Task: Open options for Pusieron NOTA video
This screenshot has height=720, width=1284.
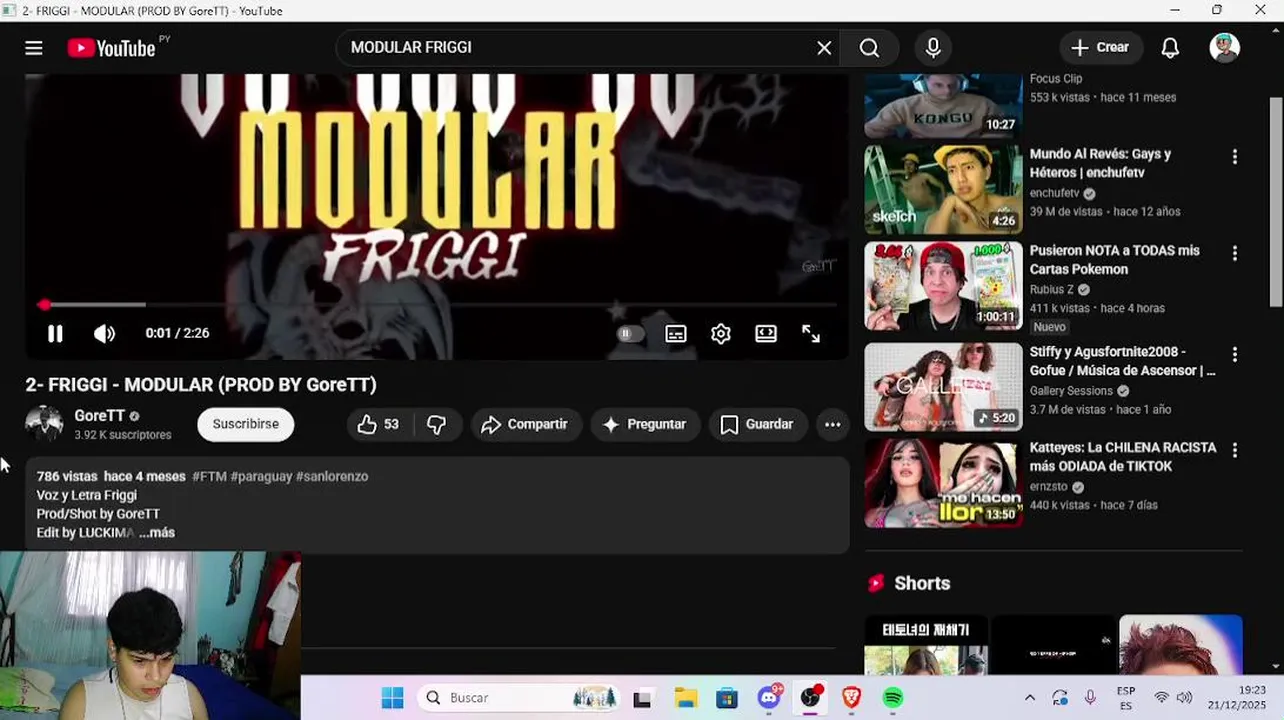Action: tap(1234, 254)
